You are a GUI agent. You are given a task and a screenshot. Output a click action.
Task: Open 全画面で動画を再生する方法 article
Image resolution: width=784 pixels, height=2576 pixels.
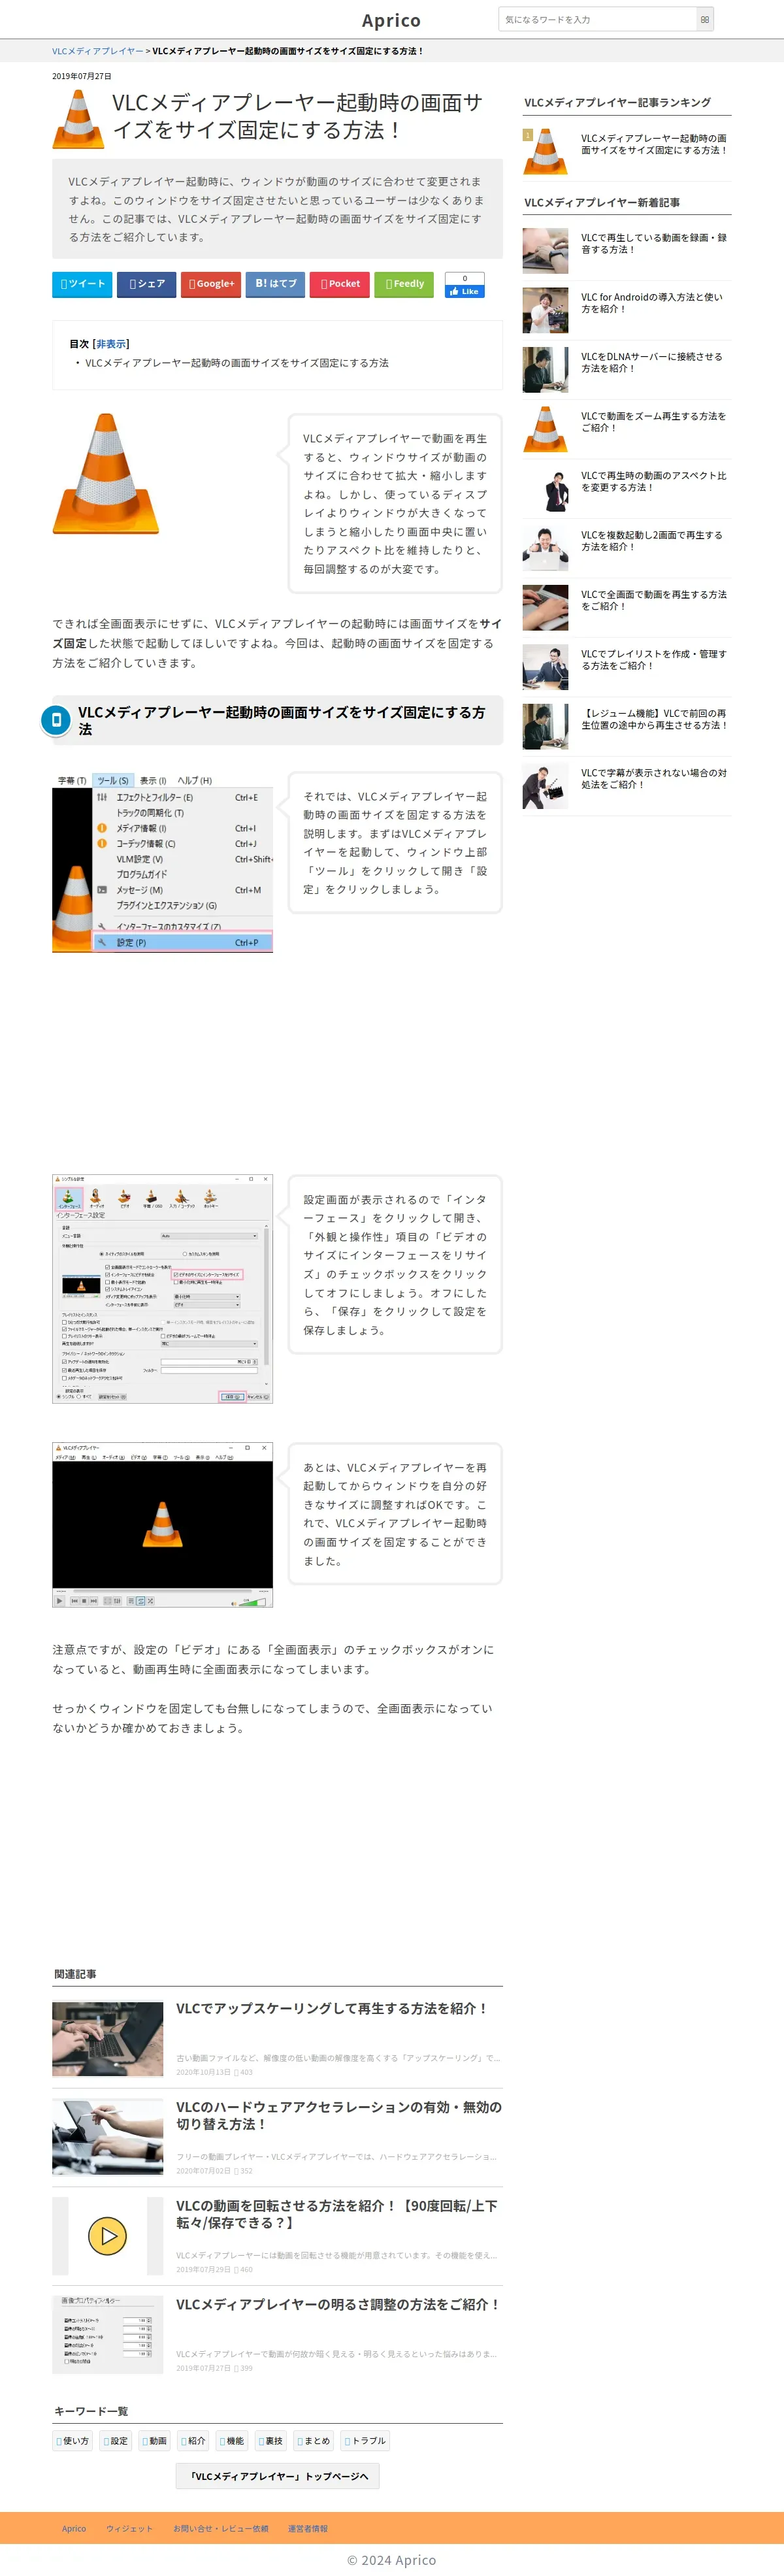(654, 600)
